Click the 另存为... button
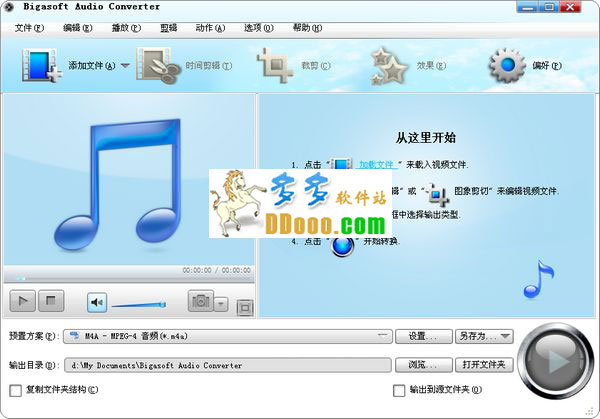The width and height of the screenshot is (600, 419). (x=484, y=336)
